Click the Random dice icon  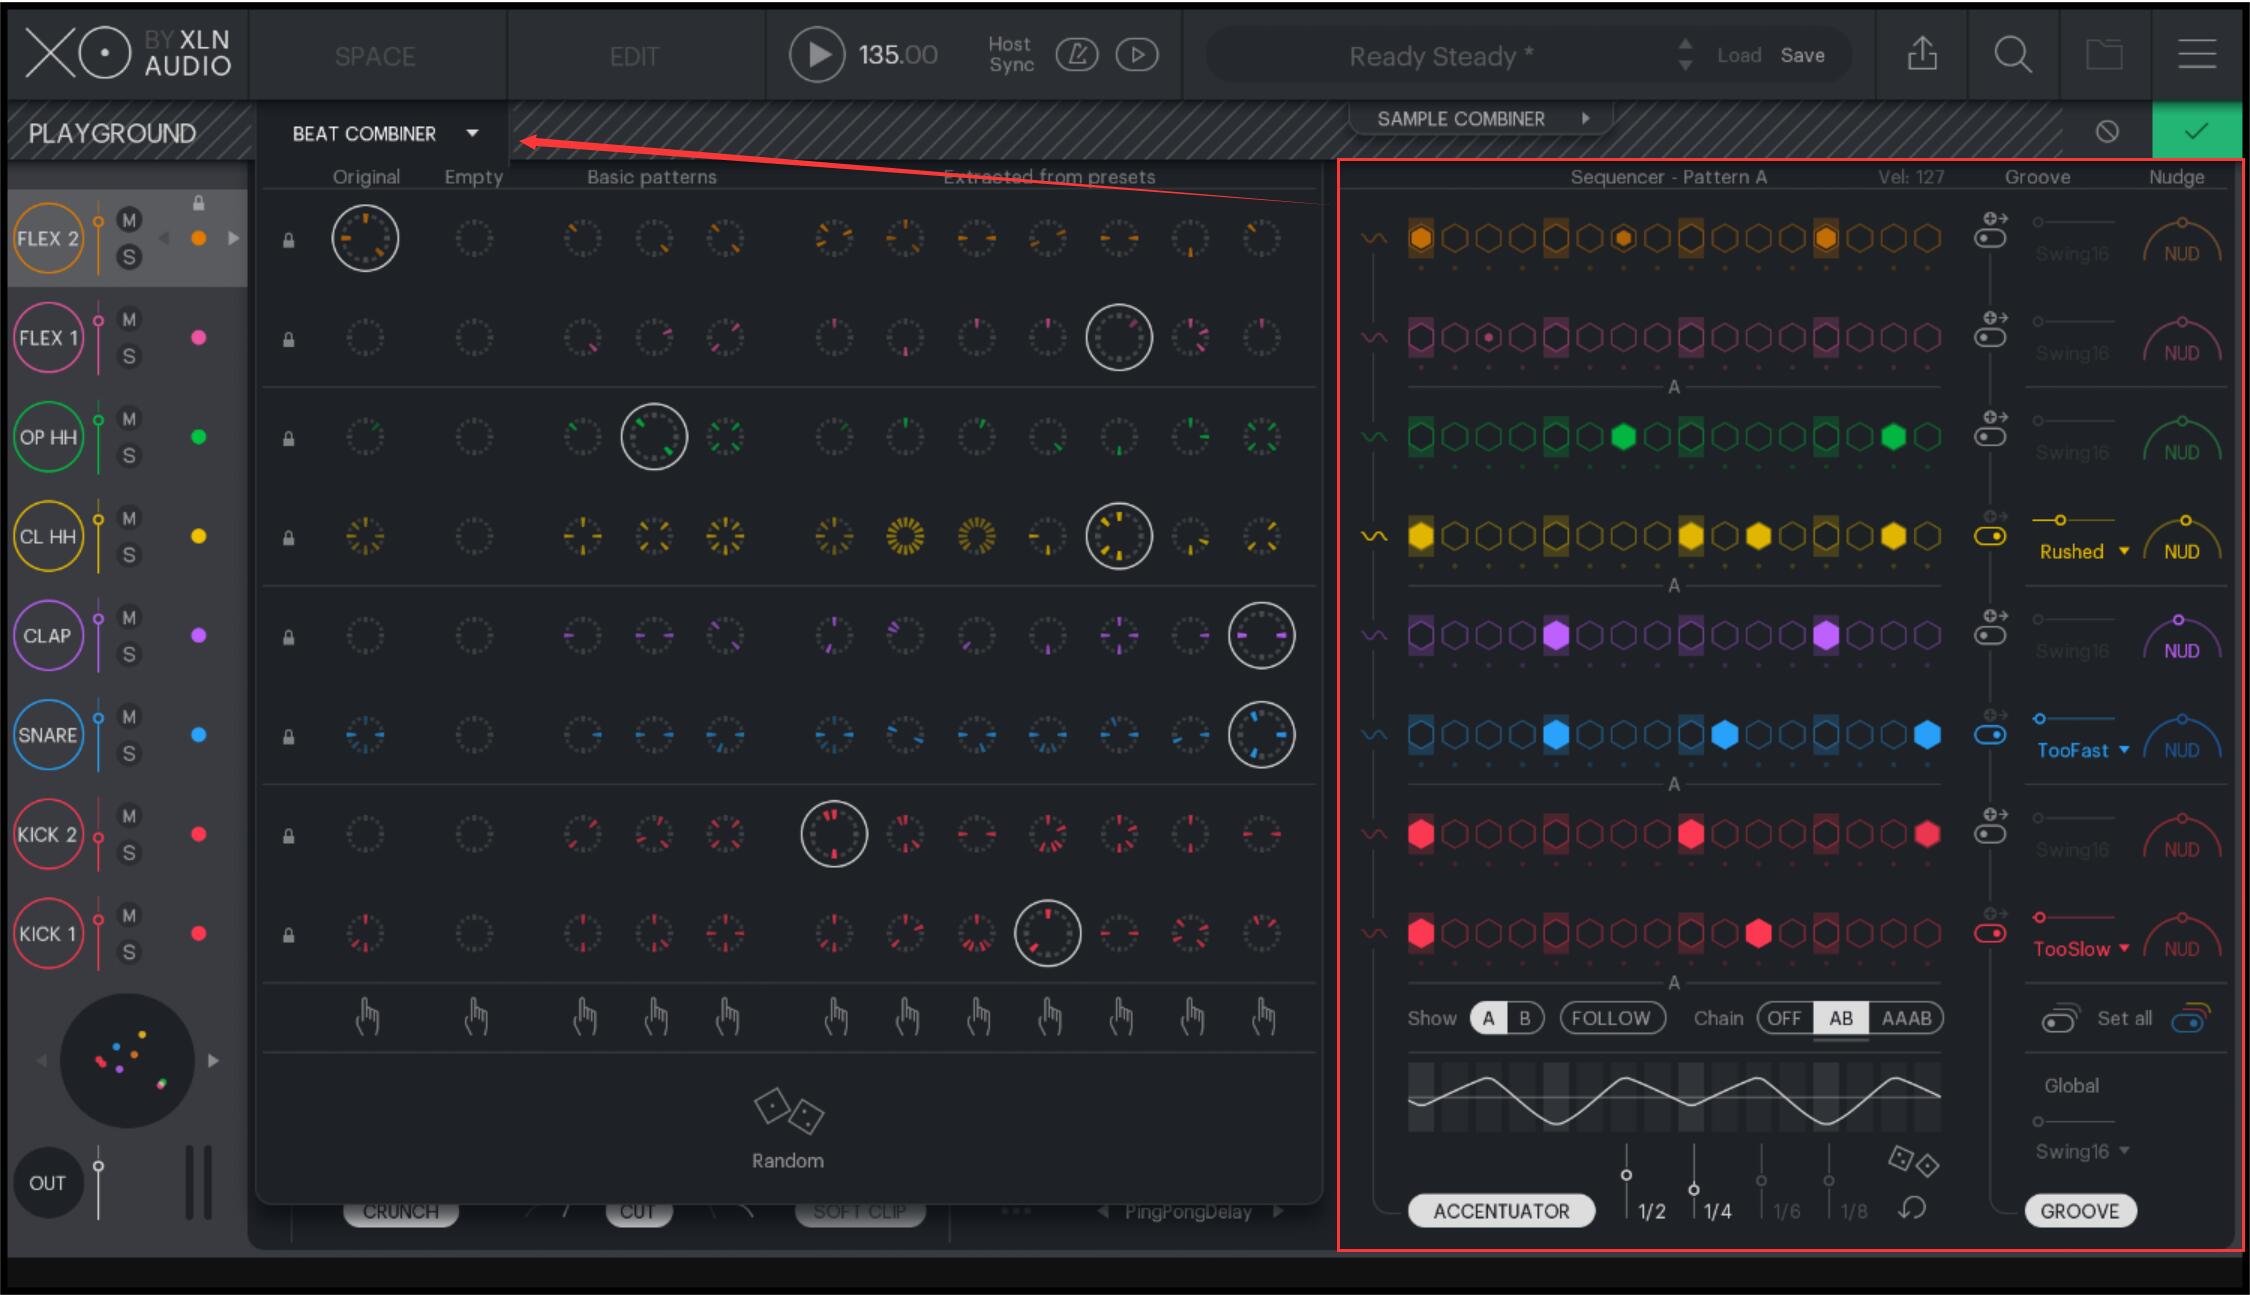(x=787, y=1111)
